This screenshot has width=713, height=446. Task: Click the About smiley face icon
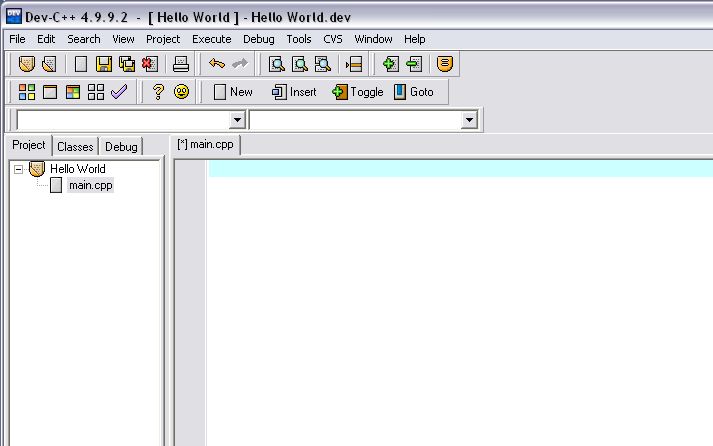point(181,92)
